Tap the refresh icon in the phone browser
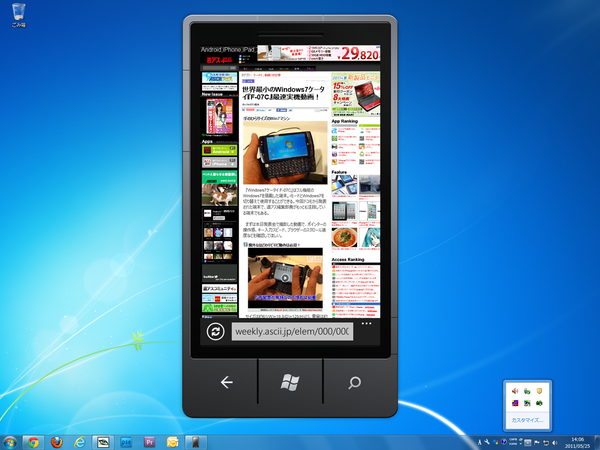This screenshot has height=450, width=600. [215, 331]
